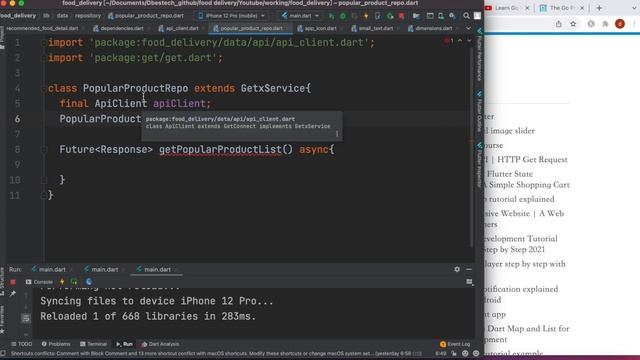Click the red Stop icon in IDE toolbar

click(402, 16)
